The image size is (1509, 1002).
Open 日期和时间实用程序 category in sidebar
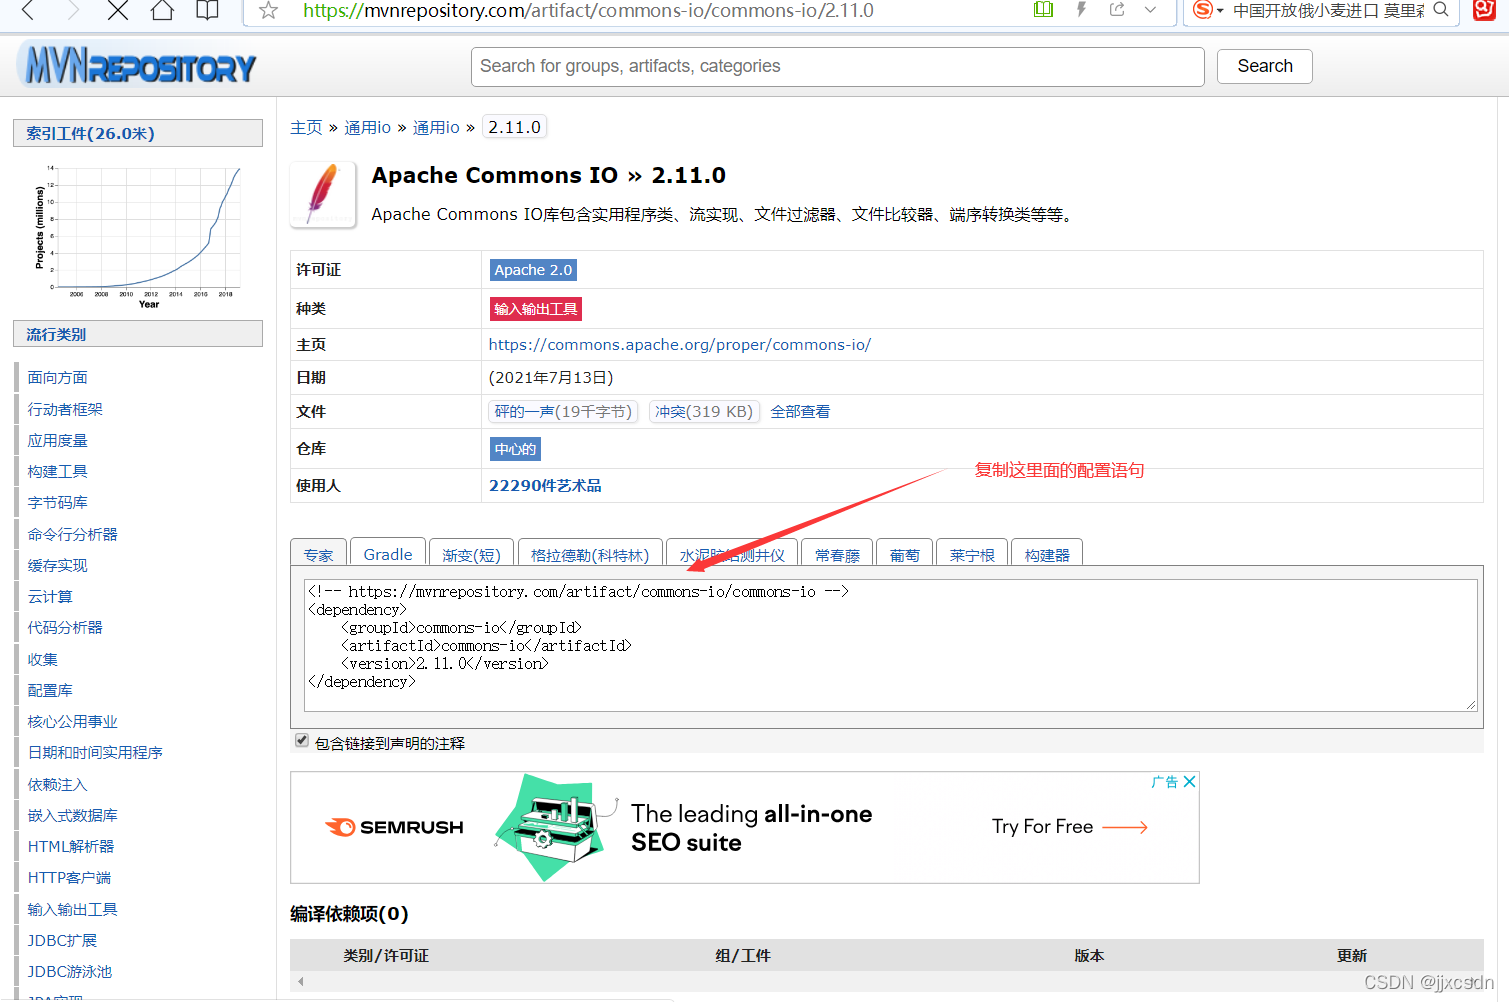(x=95, y=753)
